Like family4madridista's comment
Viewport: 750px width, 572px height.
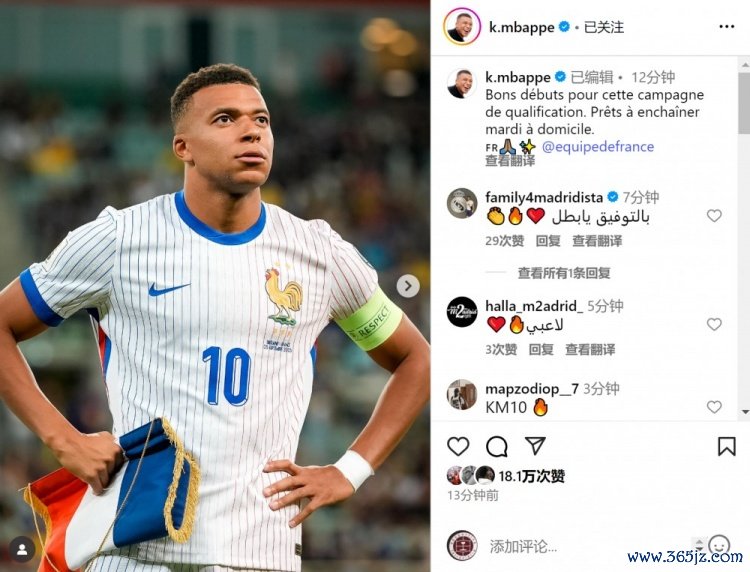714,216
